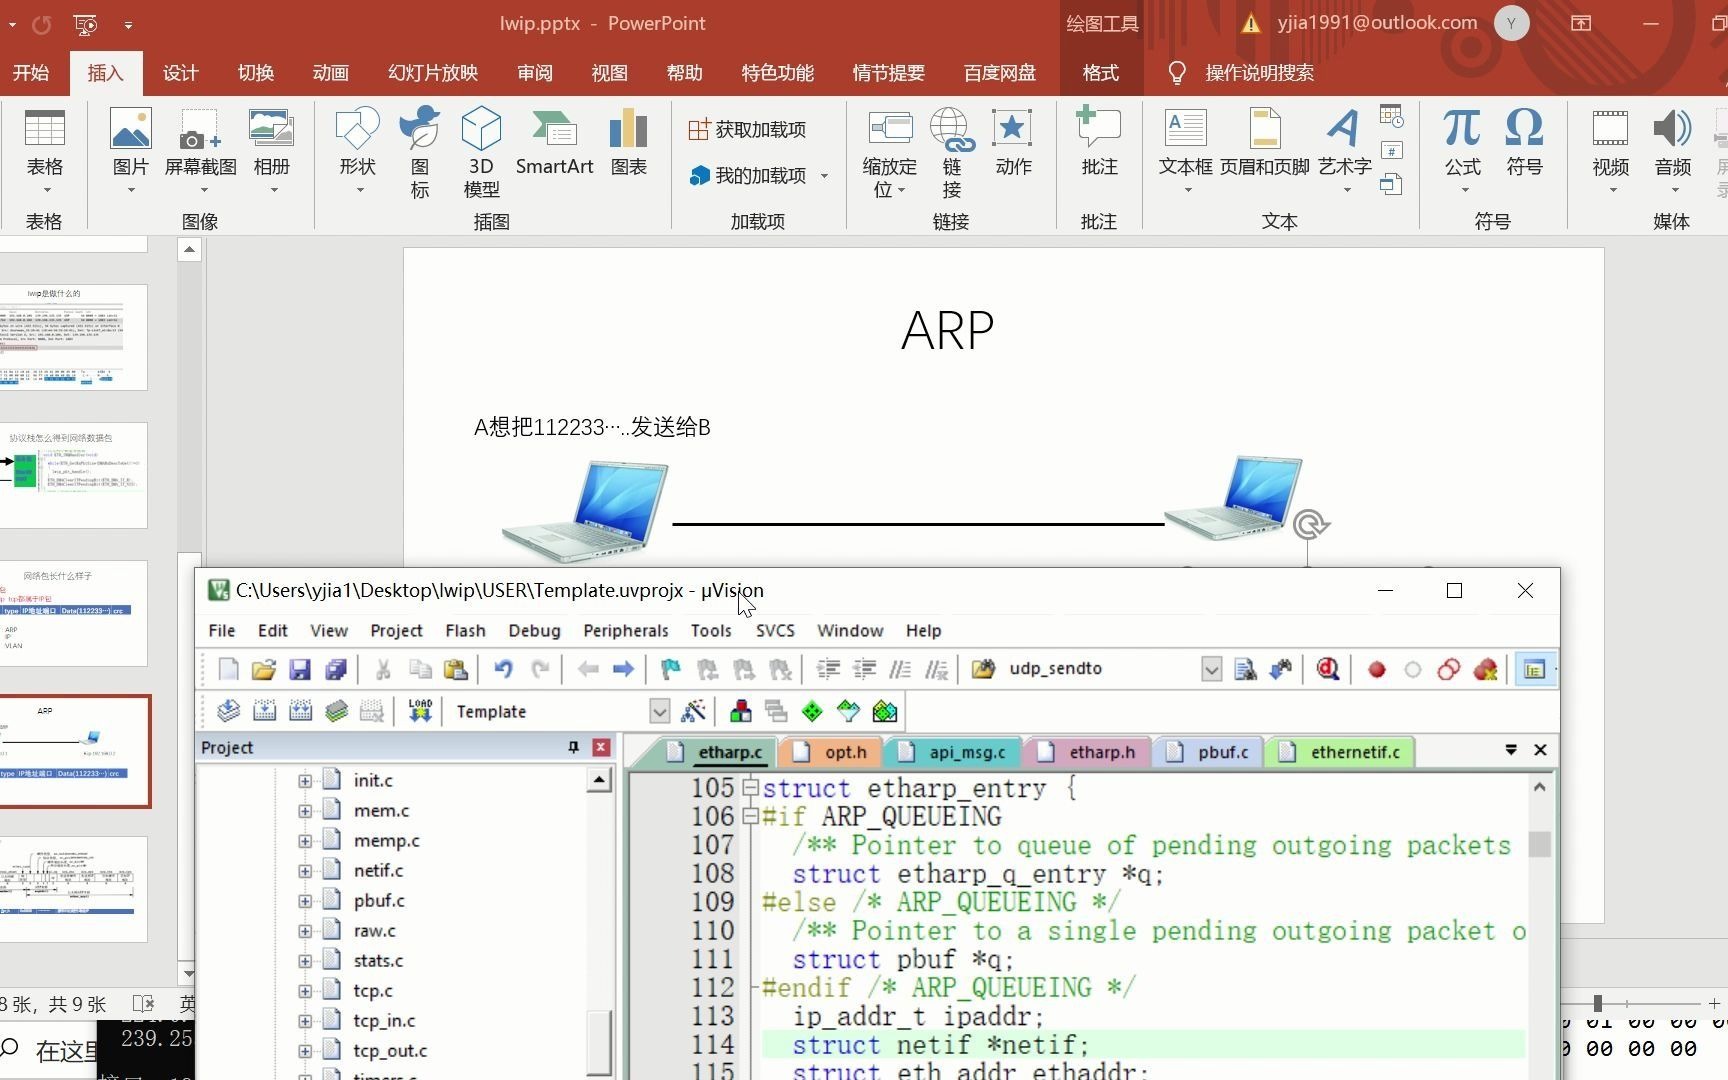Insert a 3D模型 into the slide
Viewport: 1728px width, 1080px height.
(480, 150)
